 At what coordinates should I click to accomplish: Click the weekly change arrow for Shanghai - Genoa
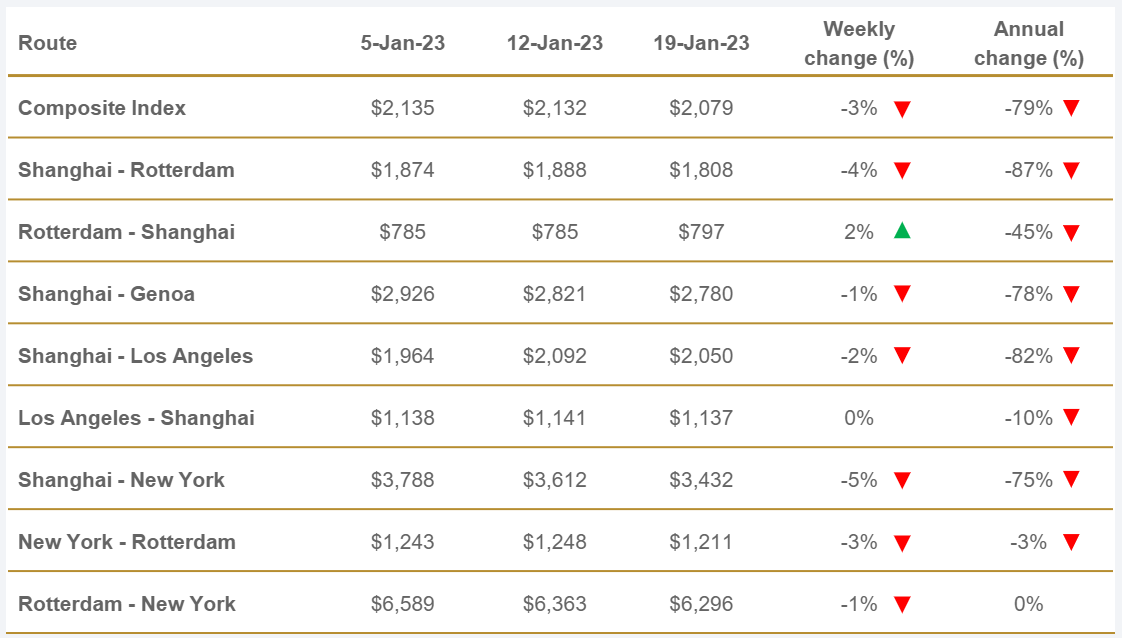(902, 294)
